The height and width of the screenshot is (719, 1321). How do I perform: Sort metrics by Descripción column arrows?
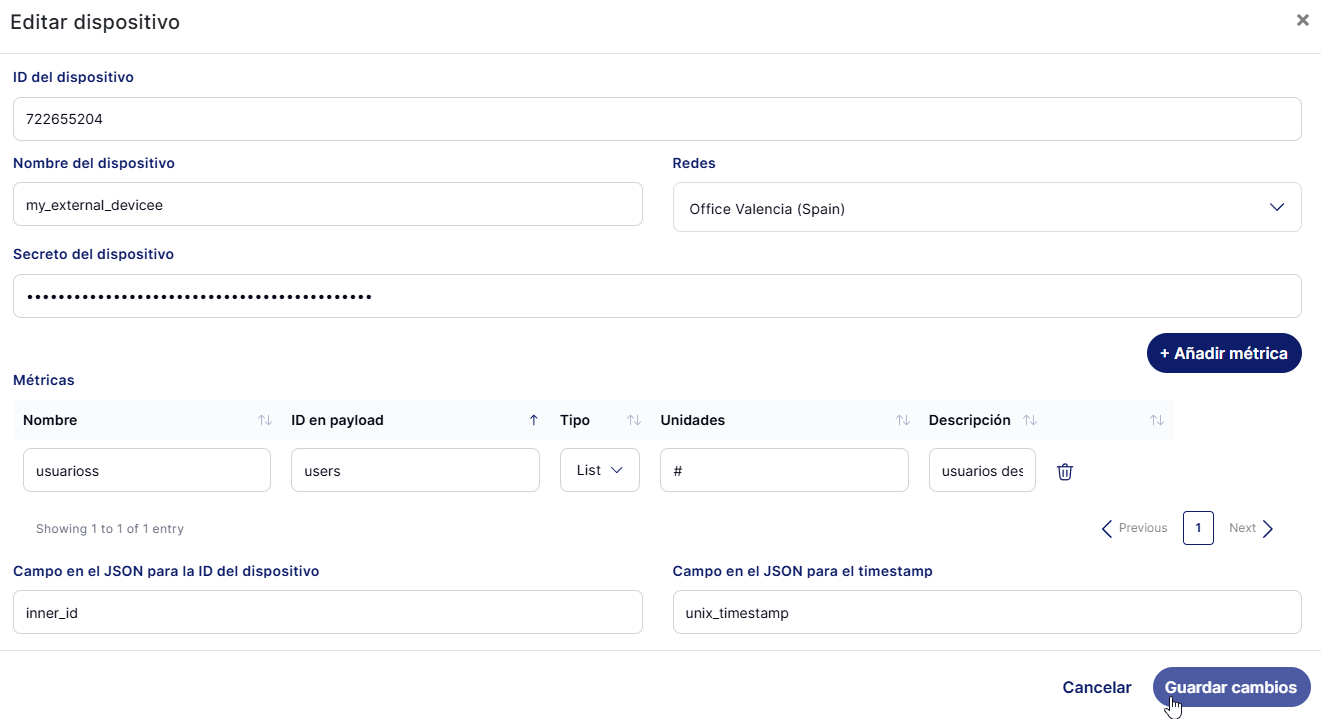pos(1030,420)
